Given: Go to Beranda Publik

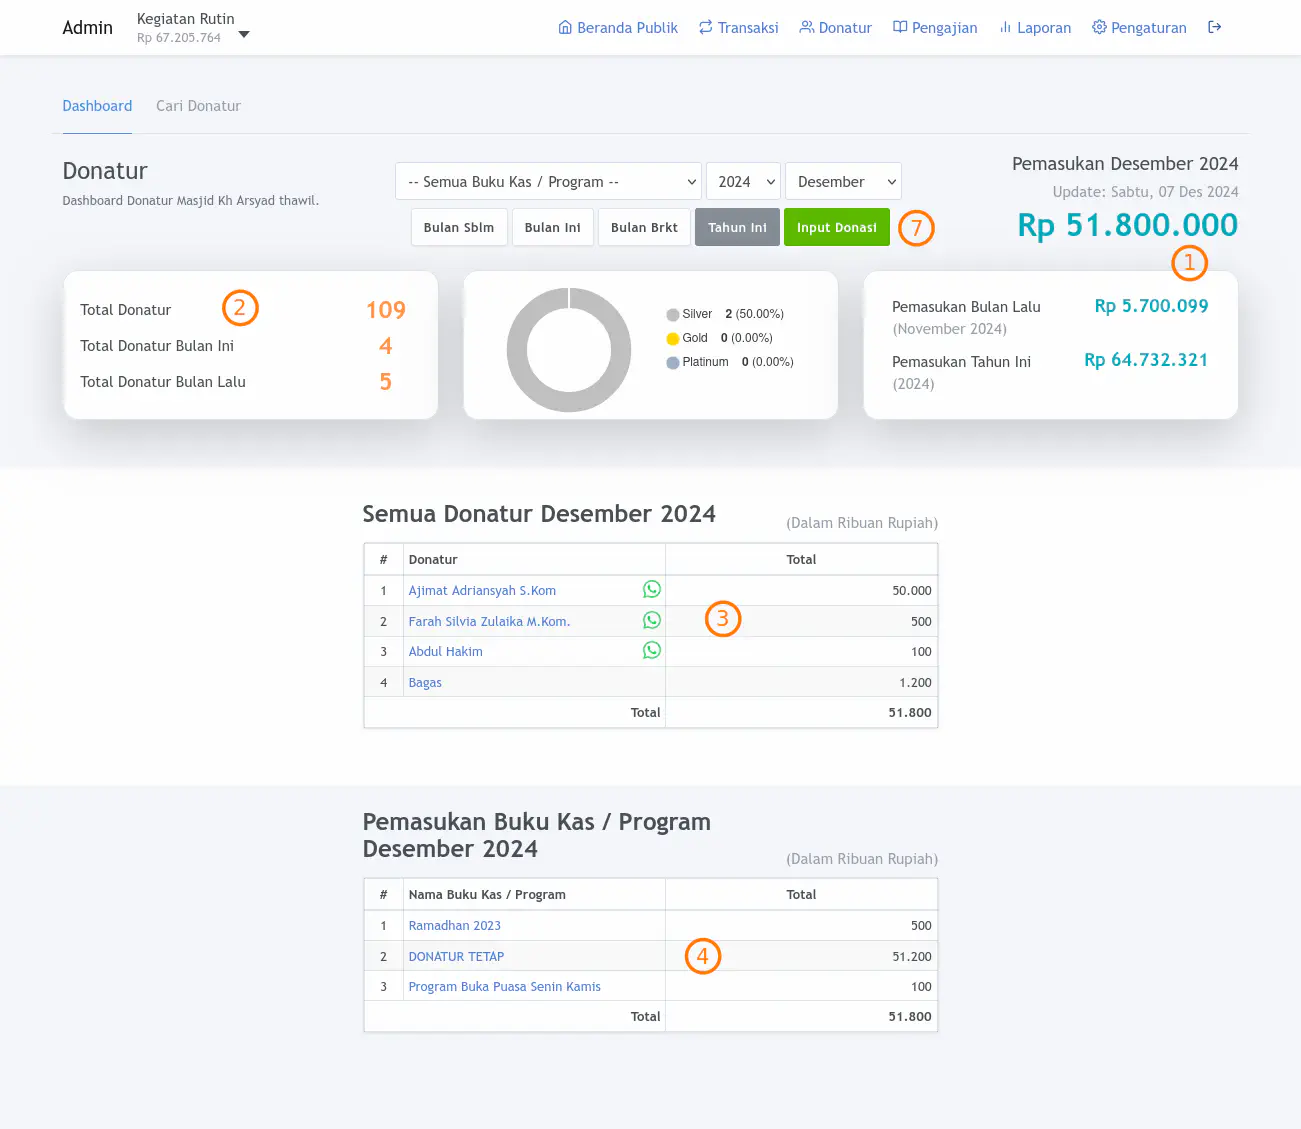Looking at the screenshot, I should (x=618, y=28).
